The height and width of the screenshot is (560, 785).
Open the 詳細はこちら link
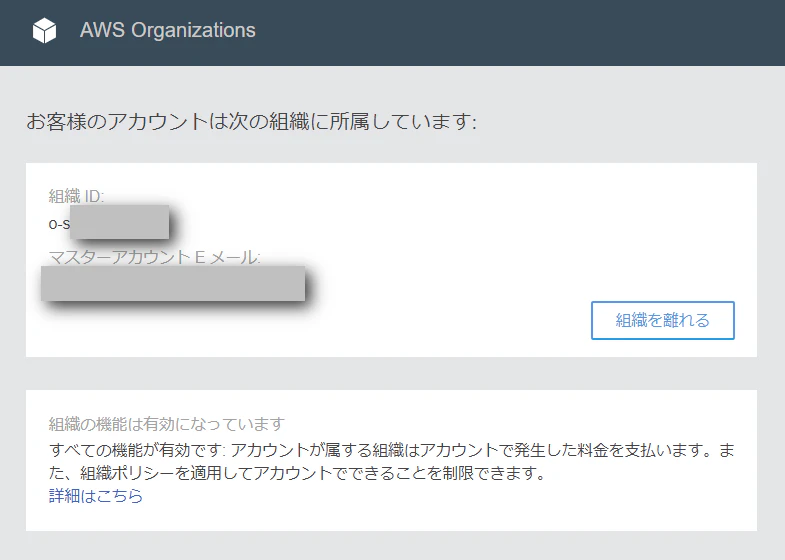[96, 495]
